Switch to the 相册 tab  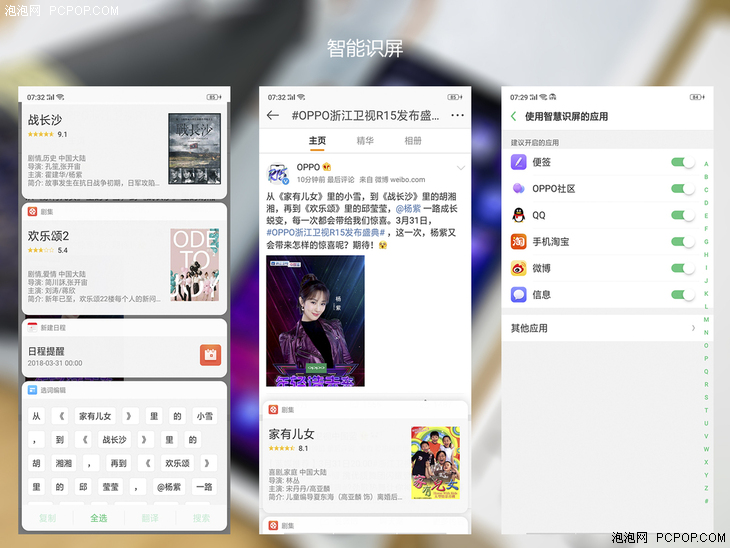pos(413,141)
